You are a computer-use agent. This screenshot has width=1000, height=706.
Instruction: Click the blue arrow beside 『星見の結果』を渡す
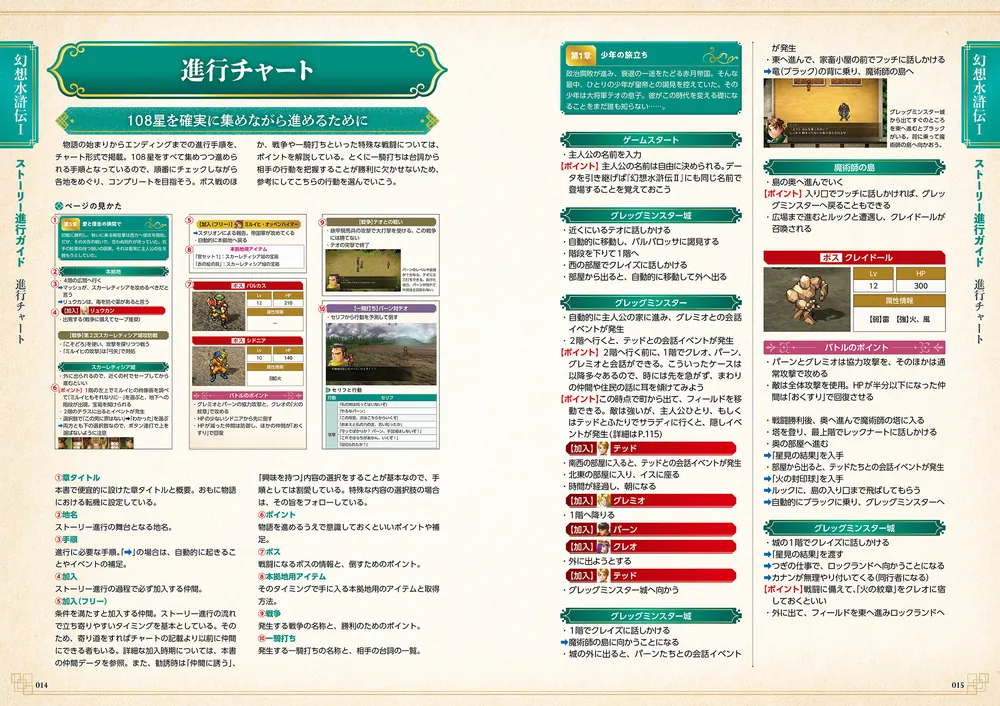pyautogui.click(x=768, y=555)
